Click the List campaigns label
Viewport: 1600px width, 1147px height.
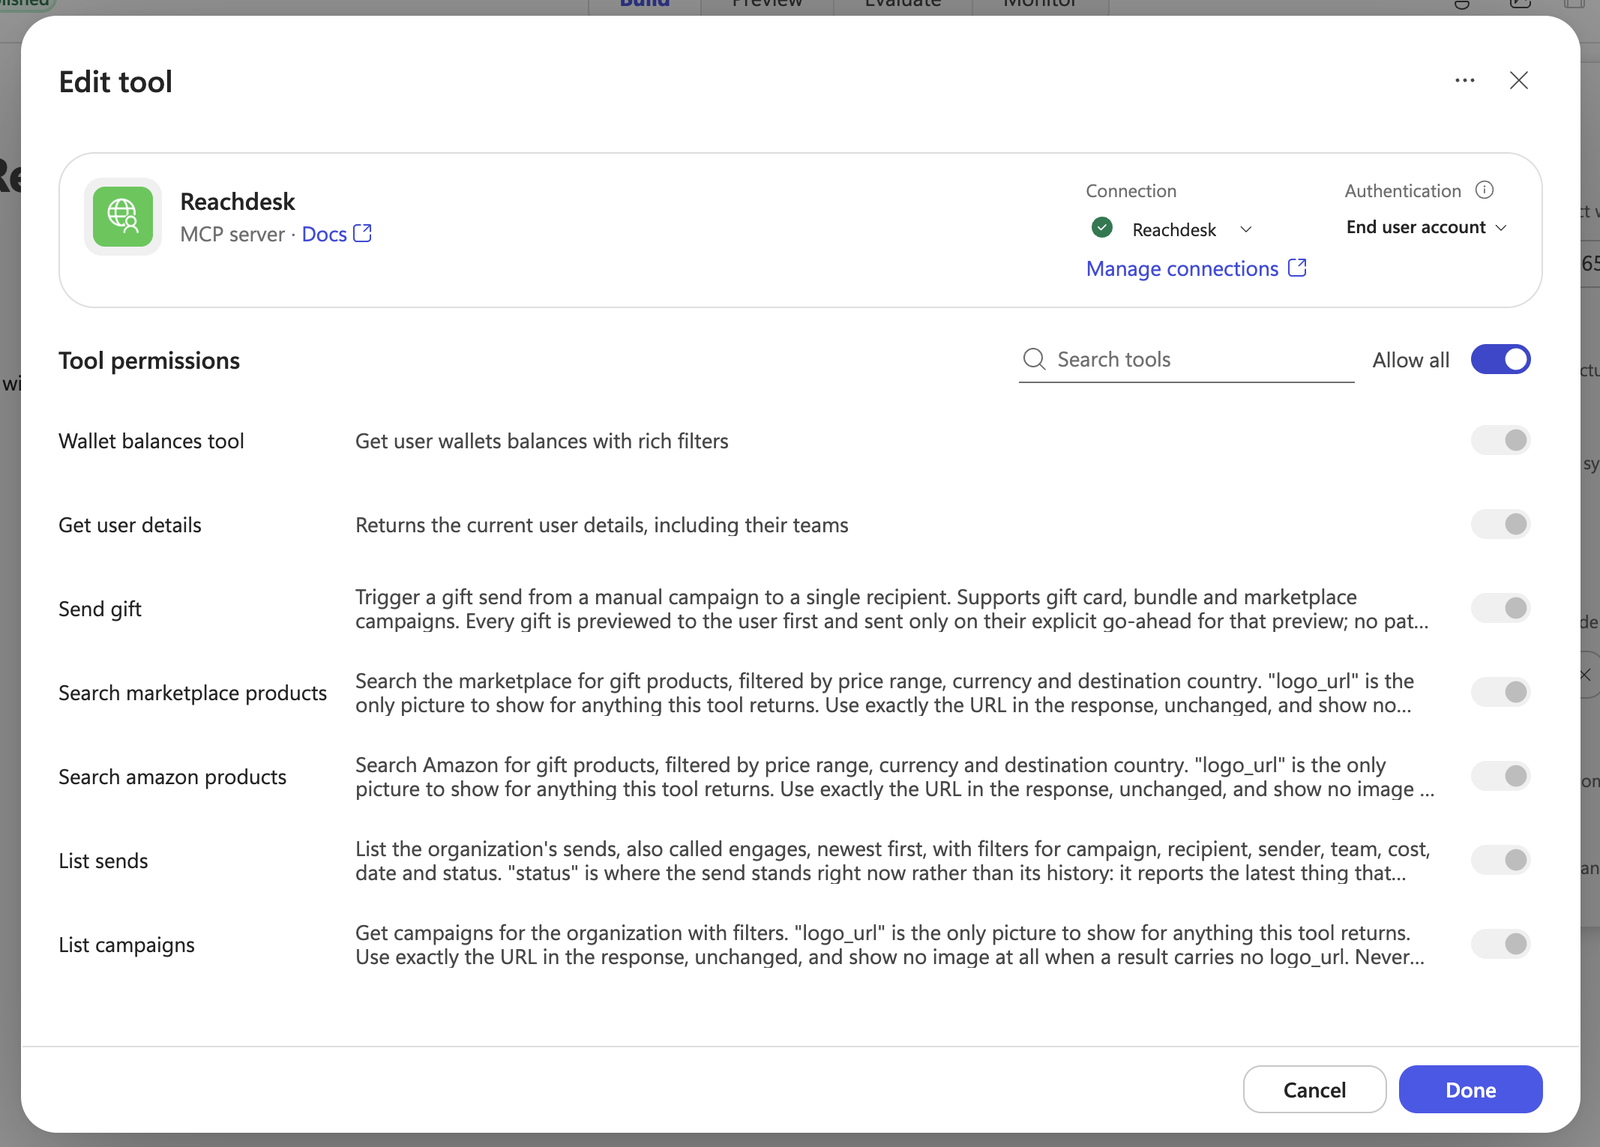click(126, 945)
